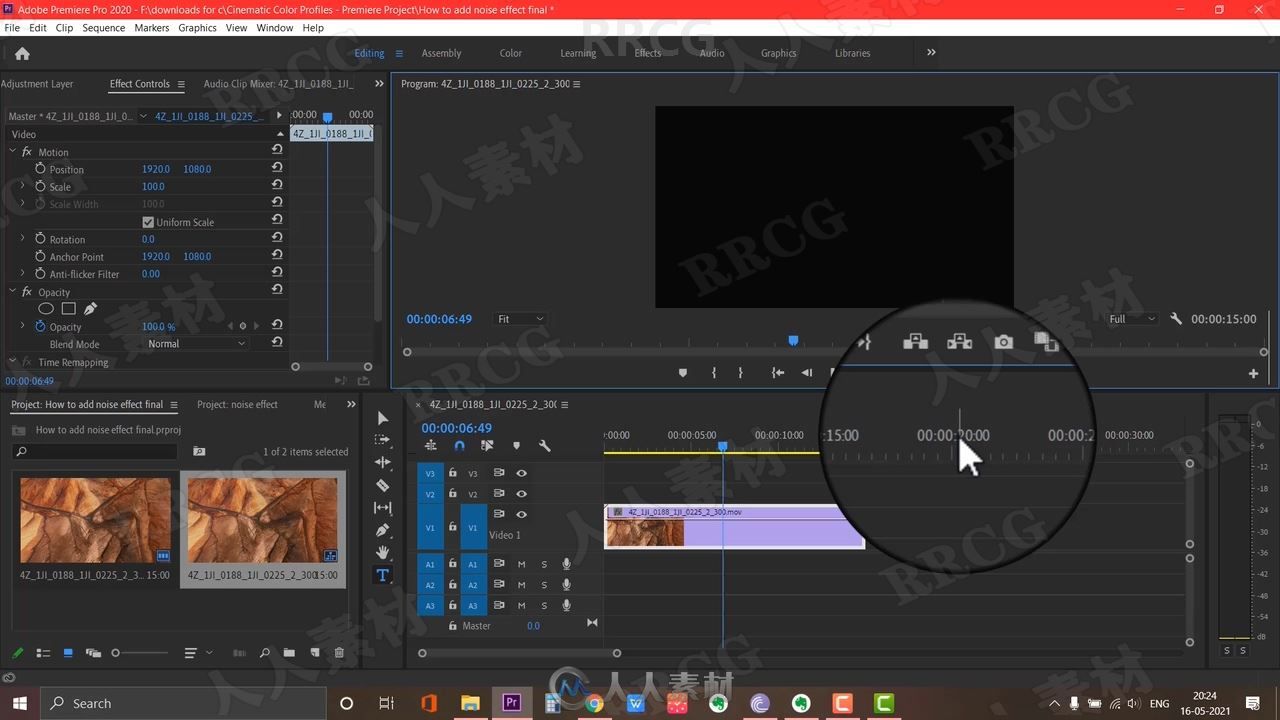The width and height of the screenshot is (1280, 720).
Task: Enable voice-over record on A3
Action: [567, 605]
